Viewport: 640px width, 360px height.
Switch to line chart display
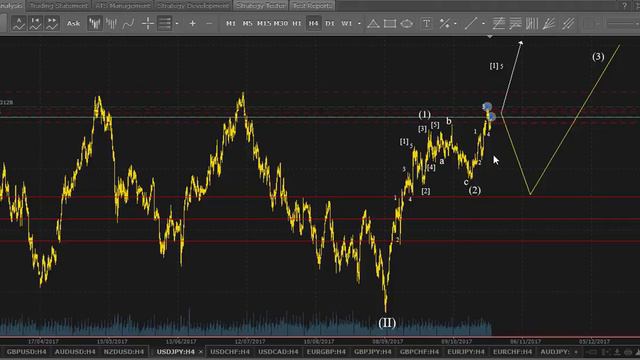[x=128, y=23]
